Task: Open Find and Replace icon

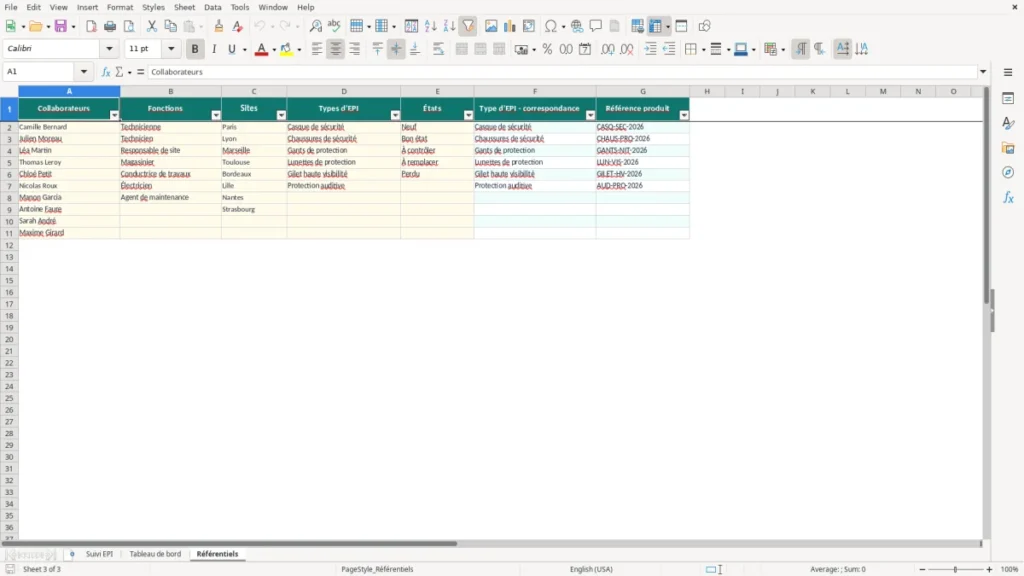Action: point(315,26)
